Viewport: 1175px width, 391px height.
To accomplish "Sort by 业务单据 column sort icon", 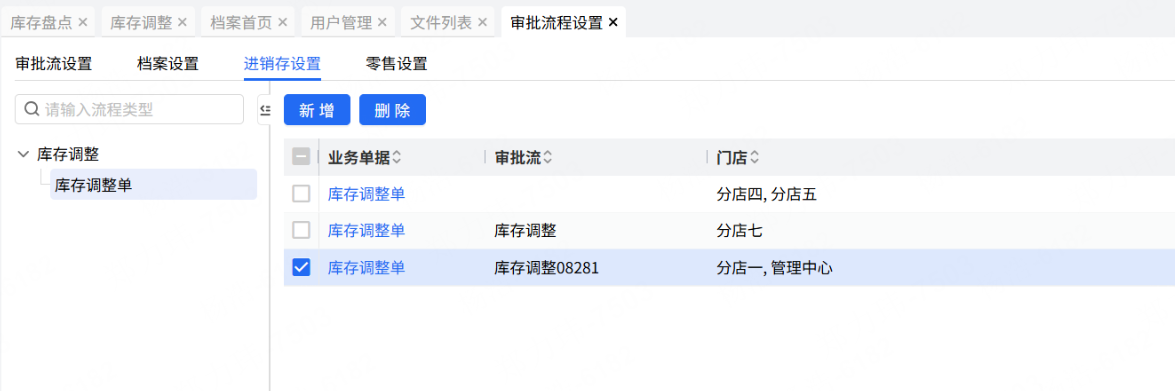I will coord(396,157).
